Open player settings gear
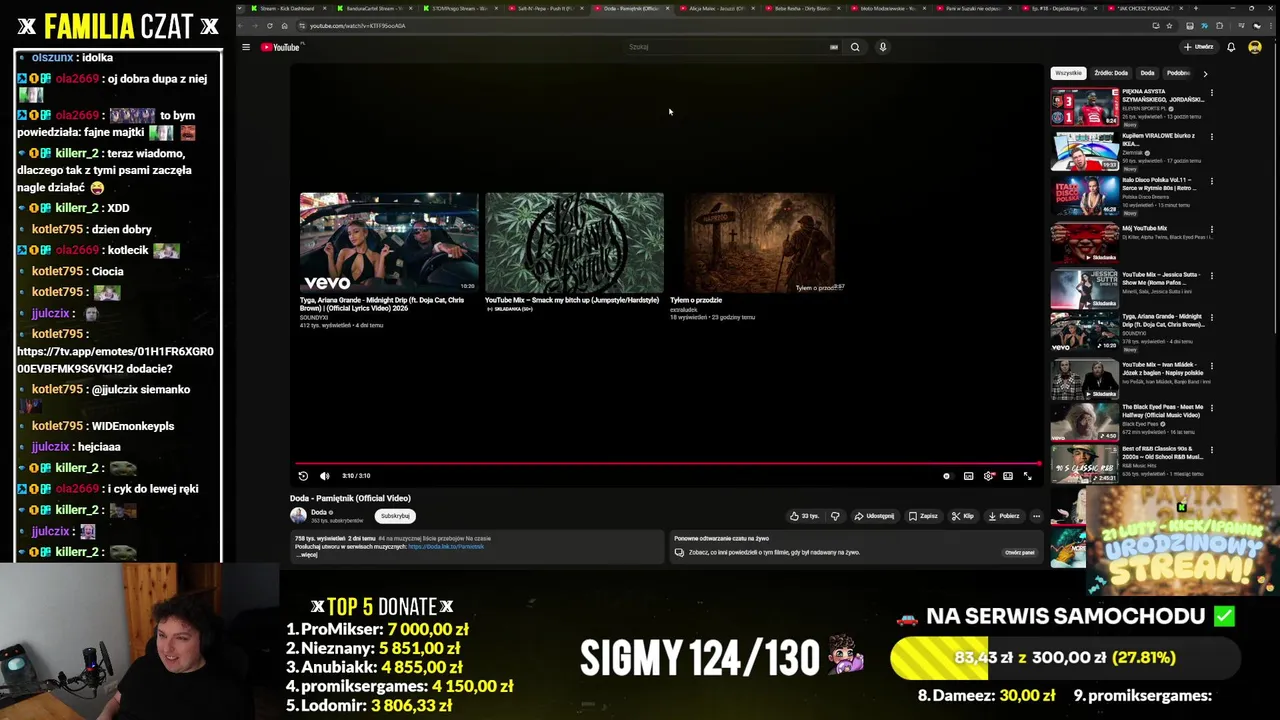The width and height of the screenshot is (1280, 720). [988, 476]
